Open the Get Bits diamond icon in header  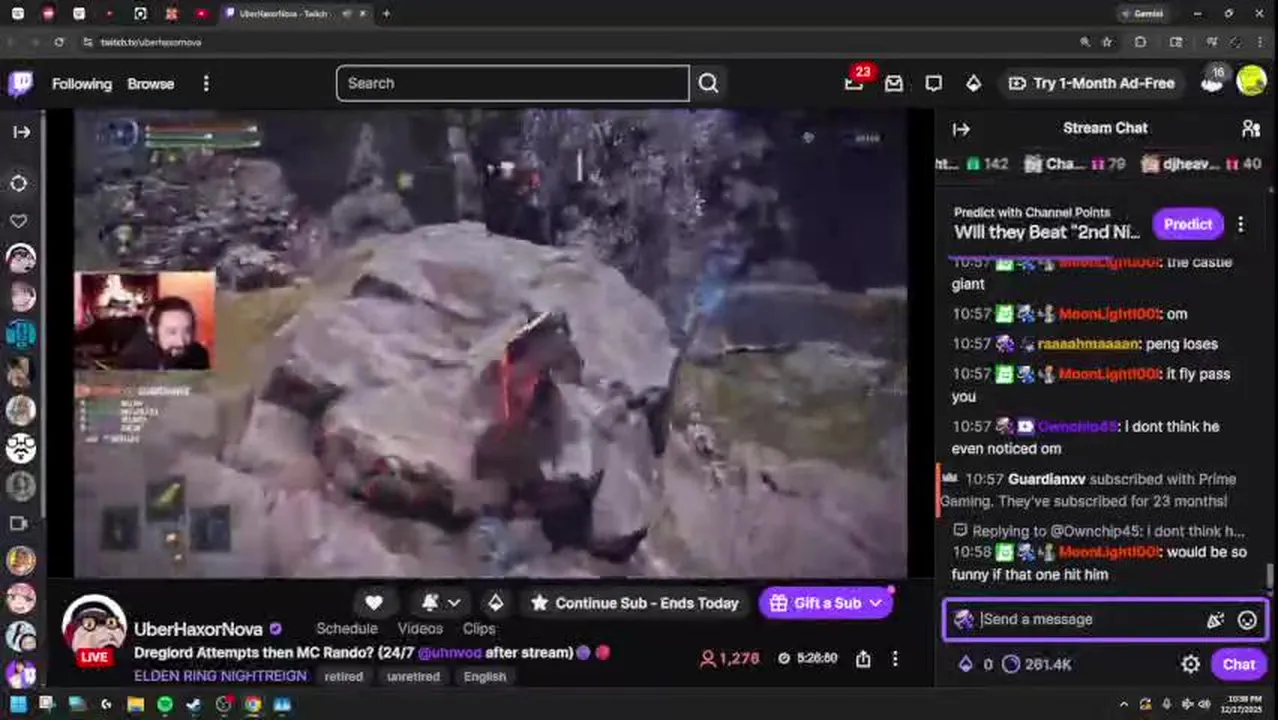point(973,84)
